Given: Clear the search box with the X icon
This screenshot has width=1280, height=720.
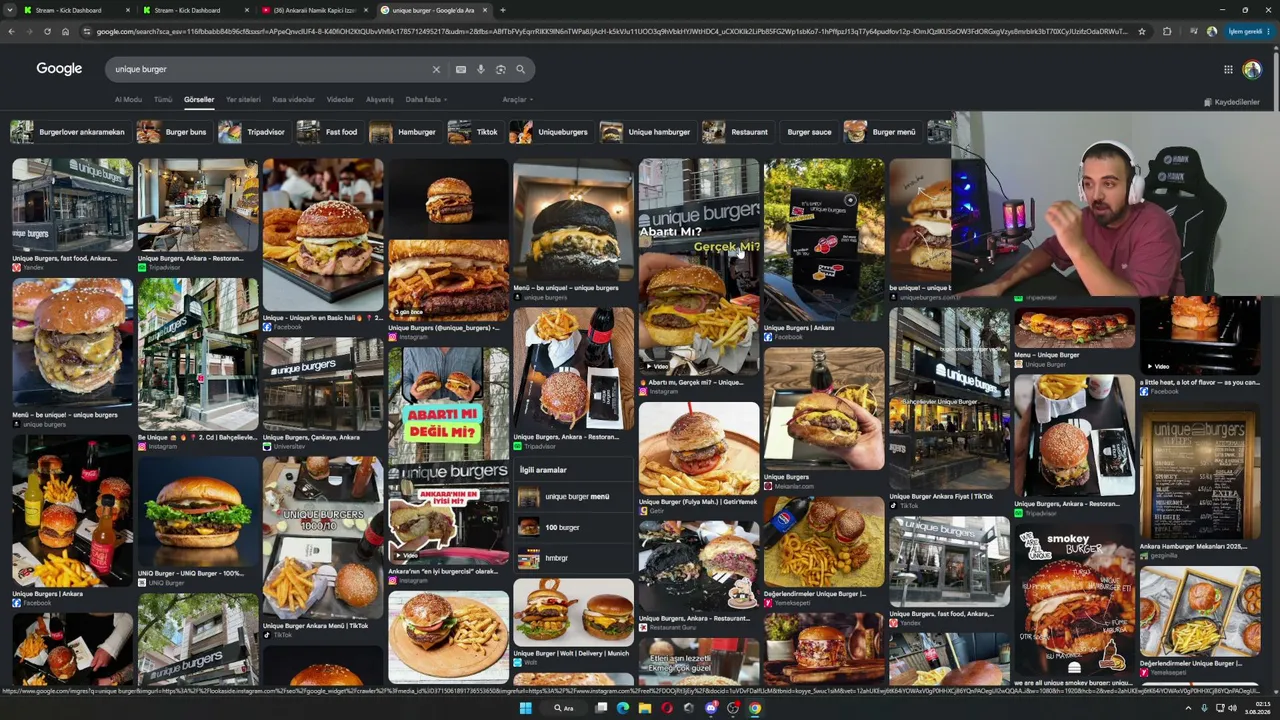Looking at the screenshot, I should point(436,69).
